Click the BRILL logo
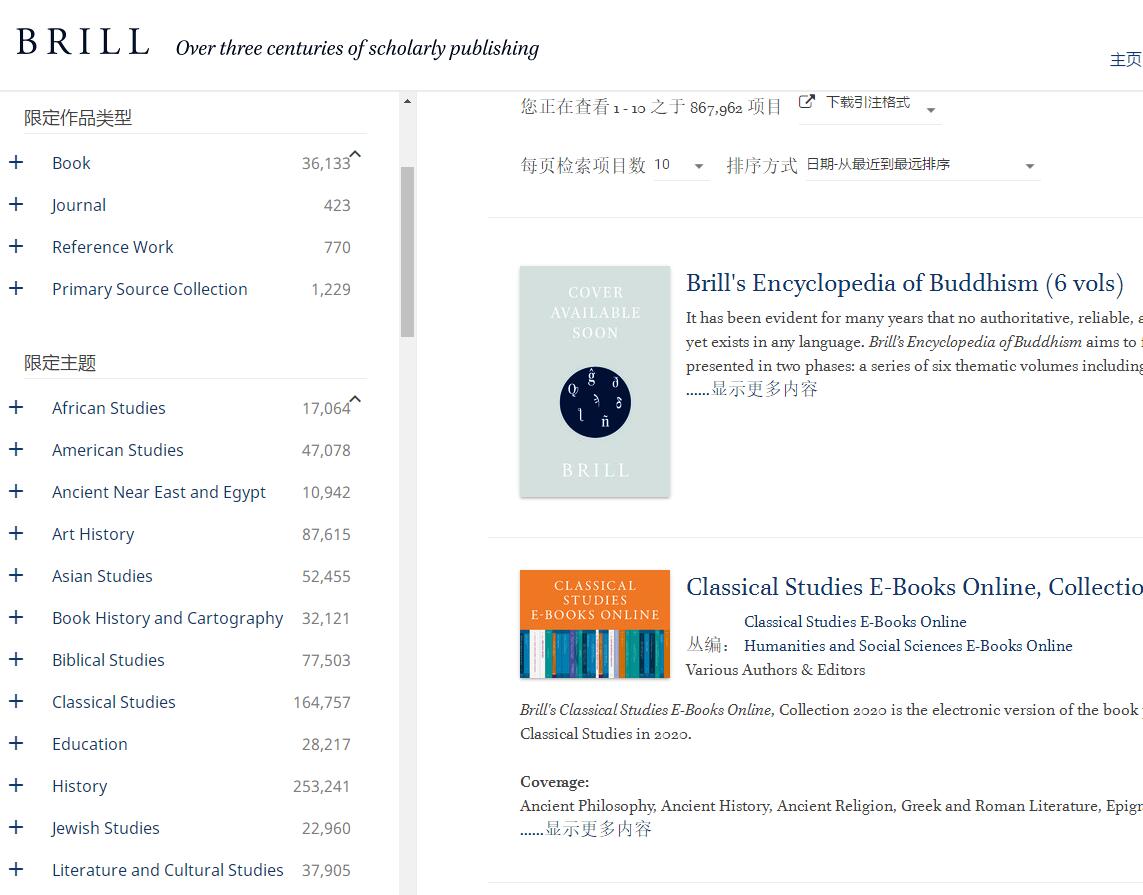The width and height of the screenshot is (1143, 895). pyautogui.click(x=83, y=42)
